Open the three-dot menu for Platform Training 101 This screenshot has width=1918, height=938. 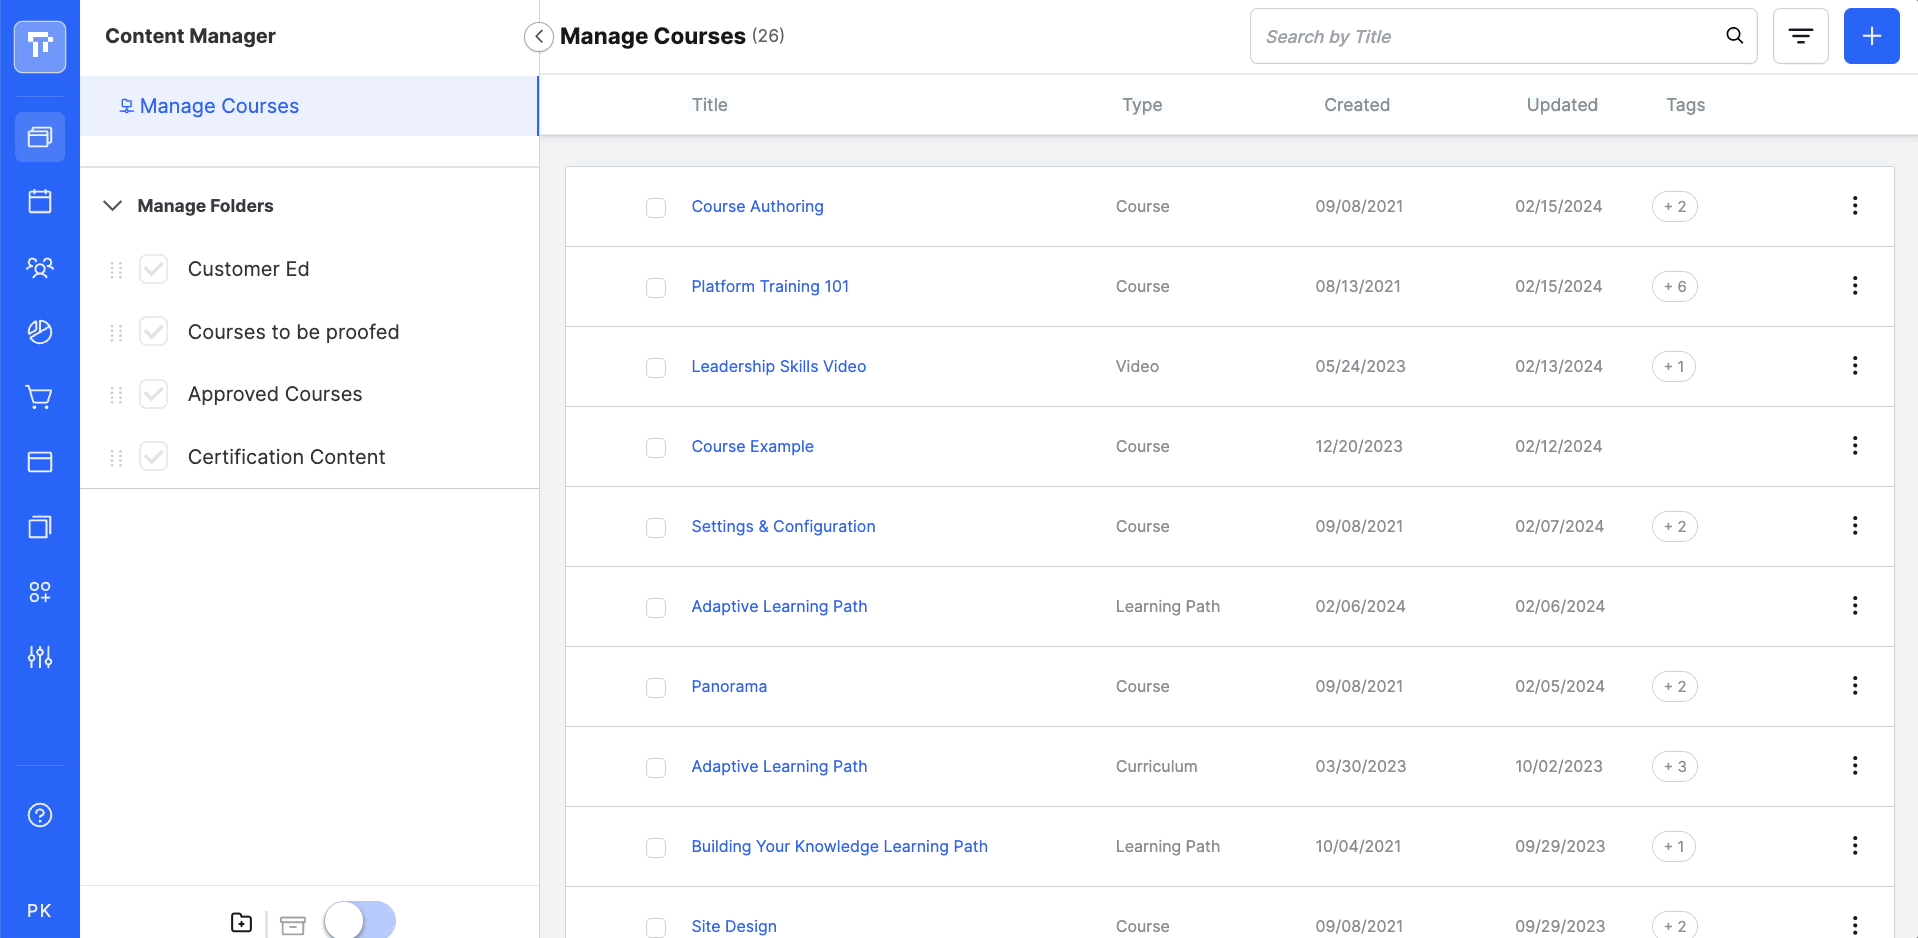point(1855,286)
